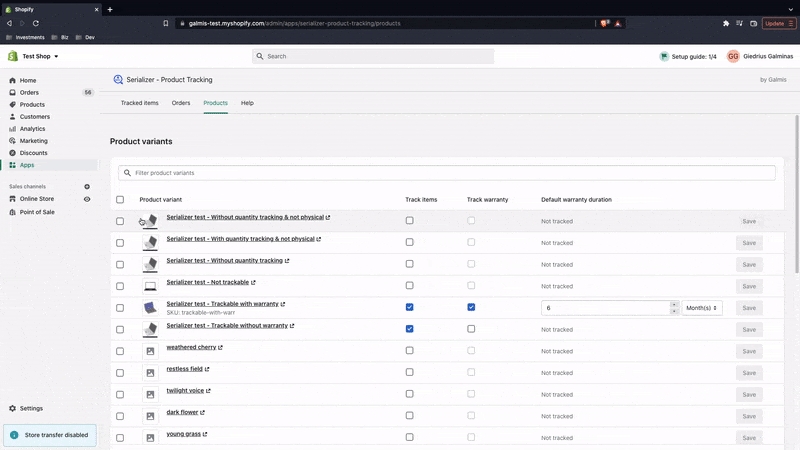
Task: Increment the warranty duration stepper
Action: [674, 304]
